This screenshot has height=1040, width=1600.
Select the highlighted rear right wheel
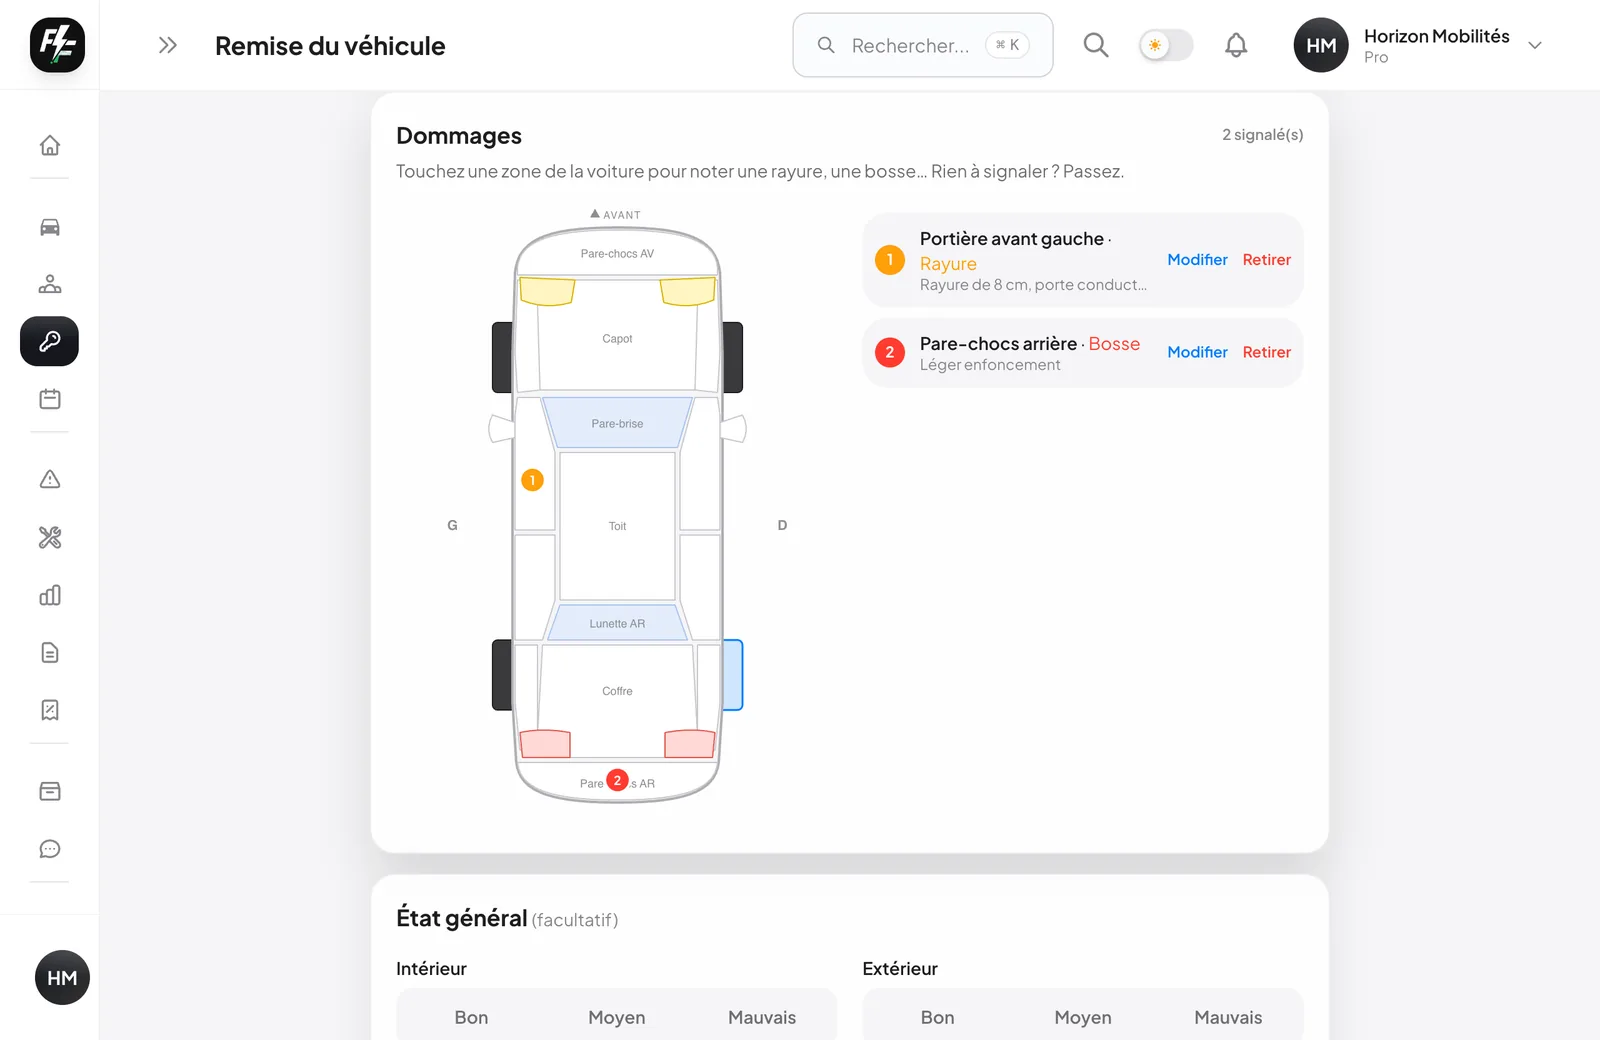click(x=733, y=675)
